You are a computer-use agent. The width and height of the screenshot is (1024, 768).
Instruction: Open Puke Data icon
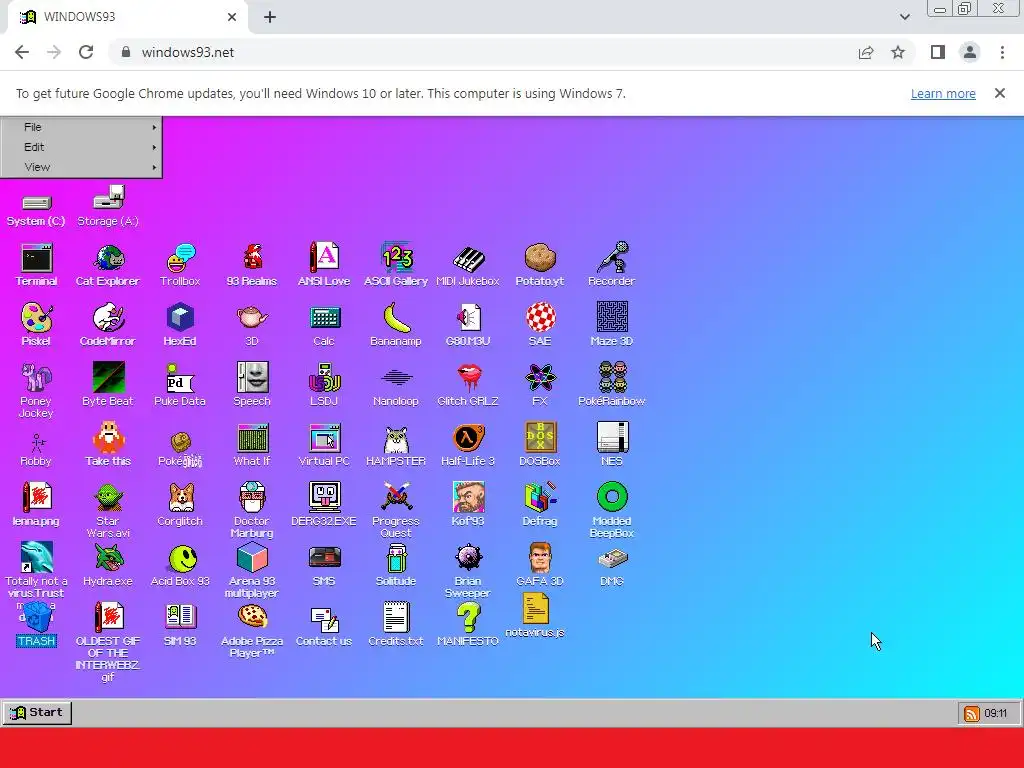pos(180,385)
